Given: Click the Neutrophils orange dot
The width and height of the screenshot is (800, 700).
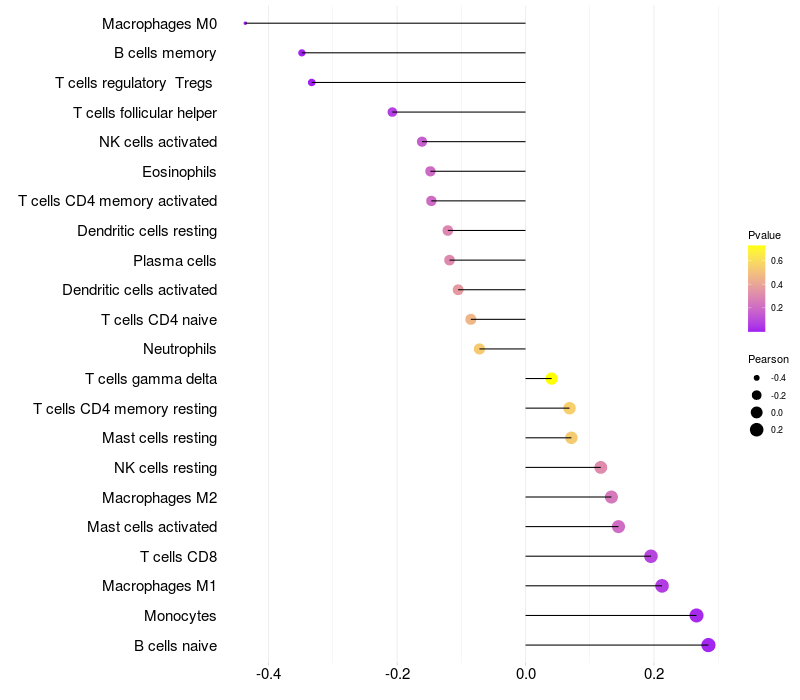Looking at the screenshot, I should (479, 349).
